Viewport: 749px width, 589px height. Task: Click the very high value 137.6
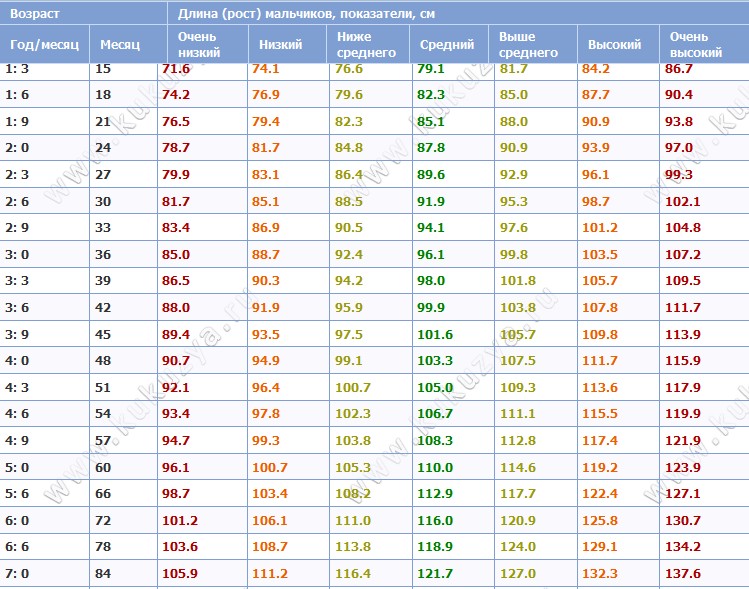683,573
